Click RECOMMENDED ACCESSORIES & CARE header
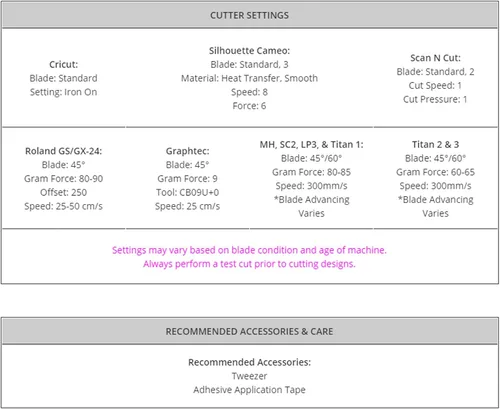500x409 pixels. pyautogui.click(x=250, y=331)
